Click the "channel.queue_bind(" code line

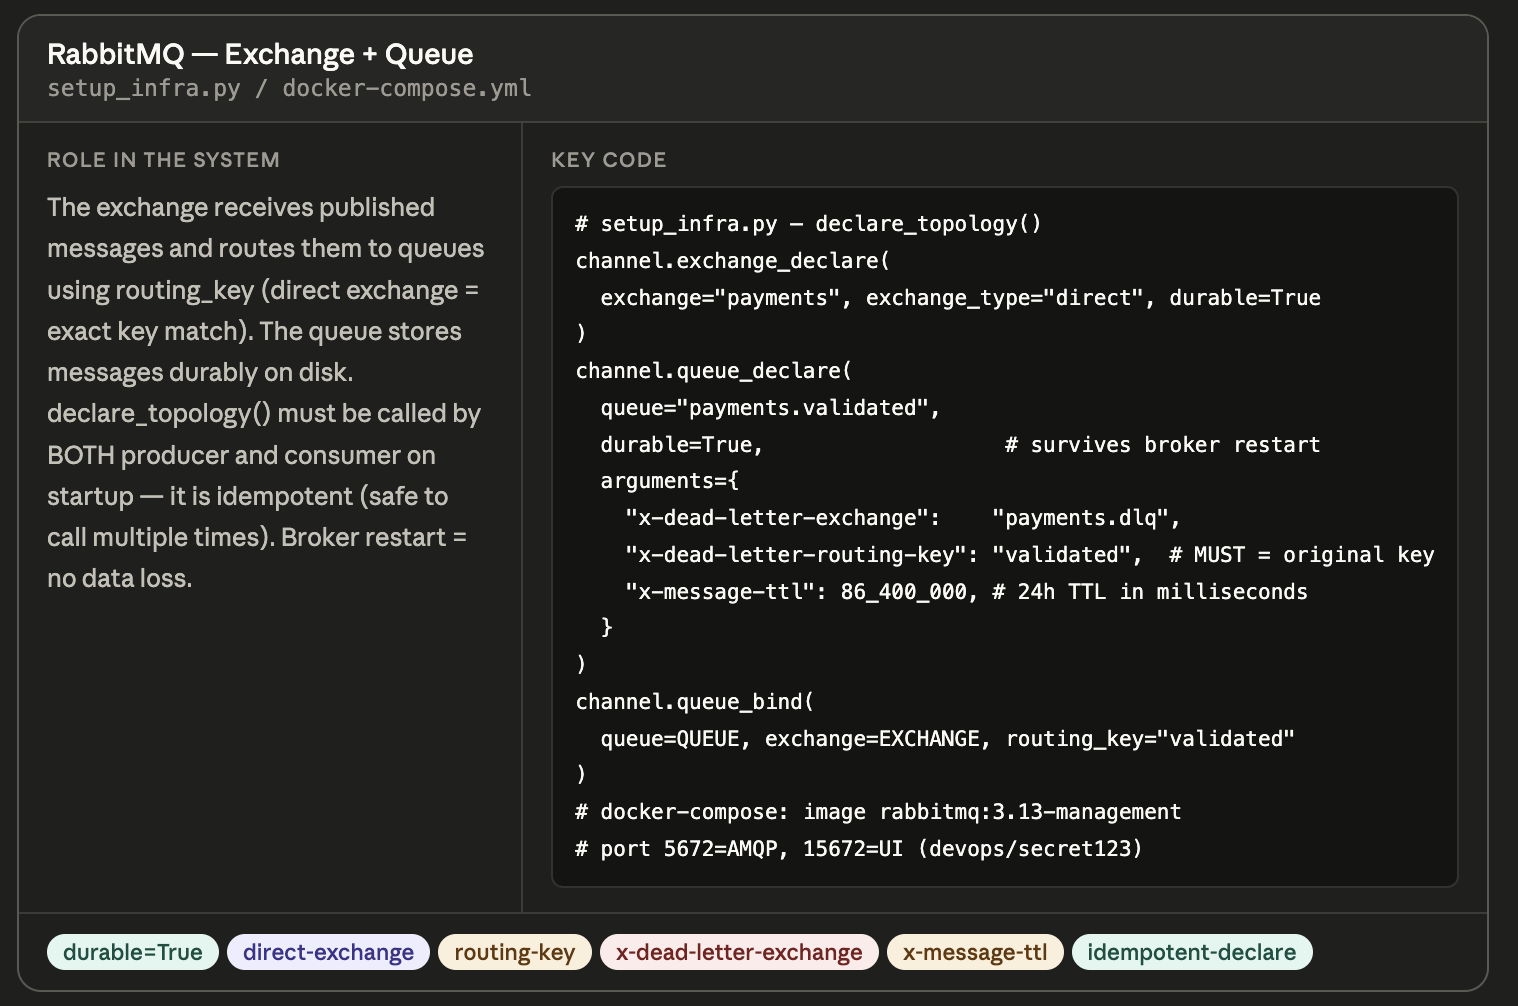tap(694, 701)
